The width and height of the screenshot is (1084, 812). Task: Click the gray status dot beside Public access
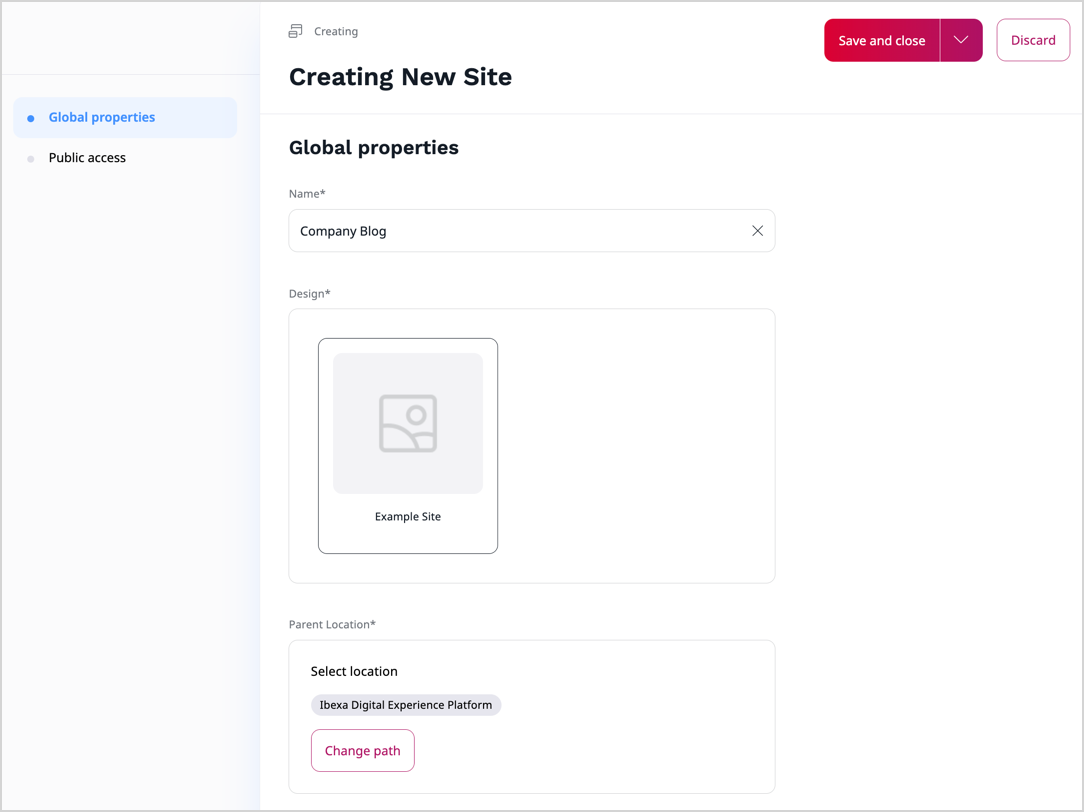pos(31,157)
